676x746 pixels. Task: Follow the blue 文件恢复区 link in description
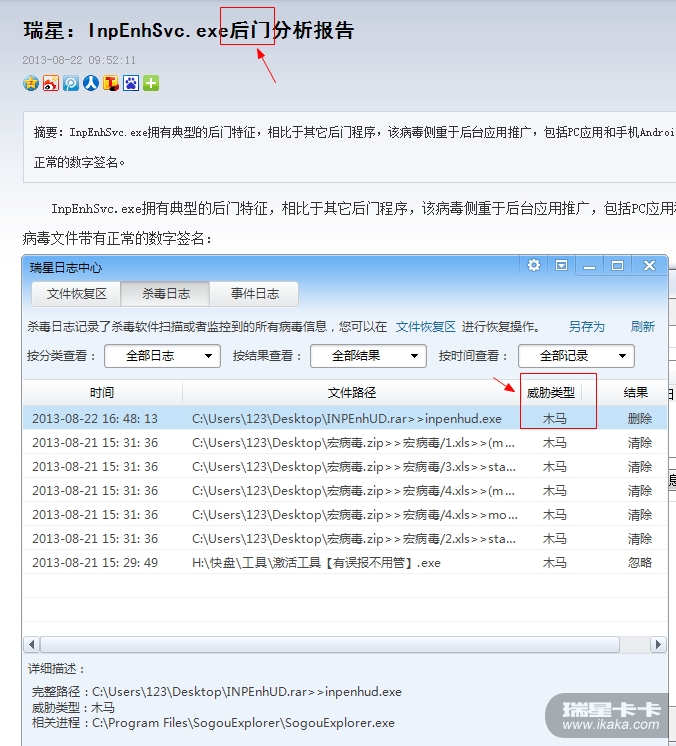tap(425, 327)
